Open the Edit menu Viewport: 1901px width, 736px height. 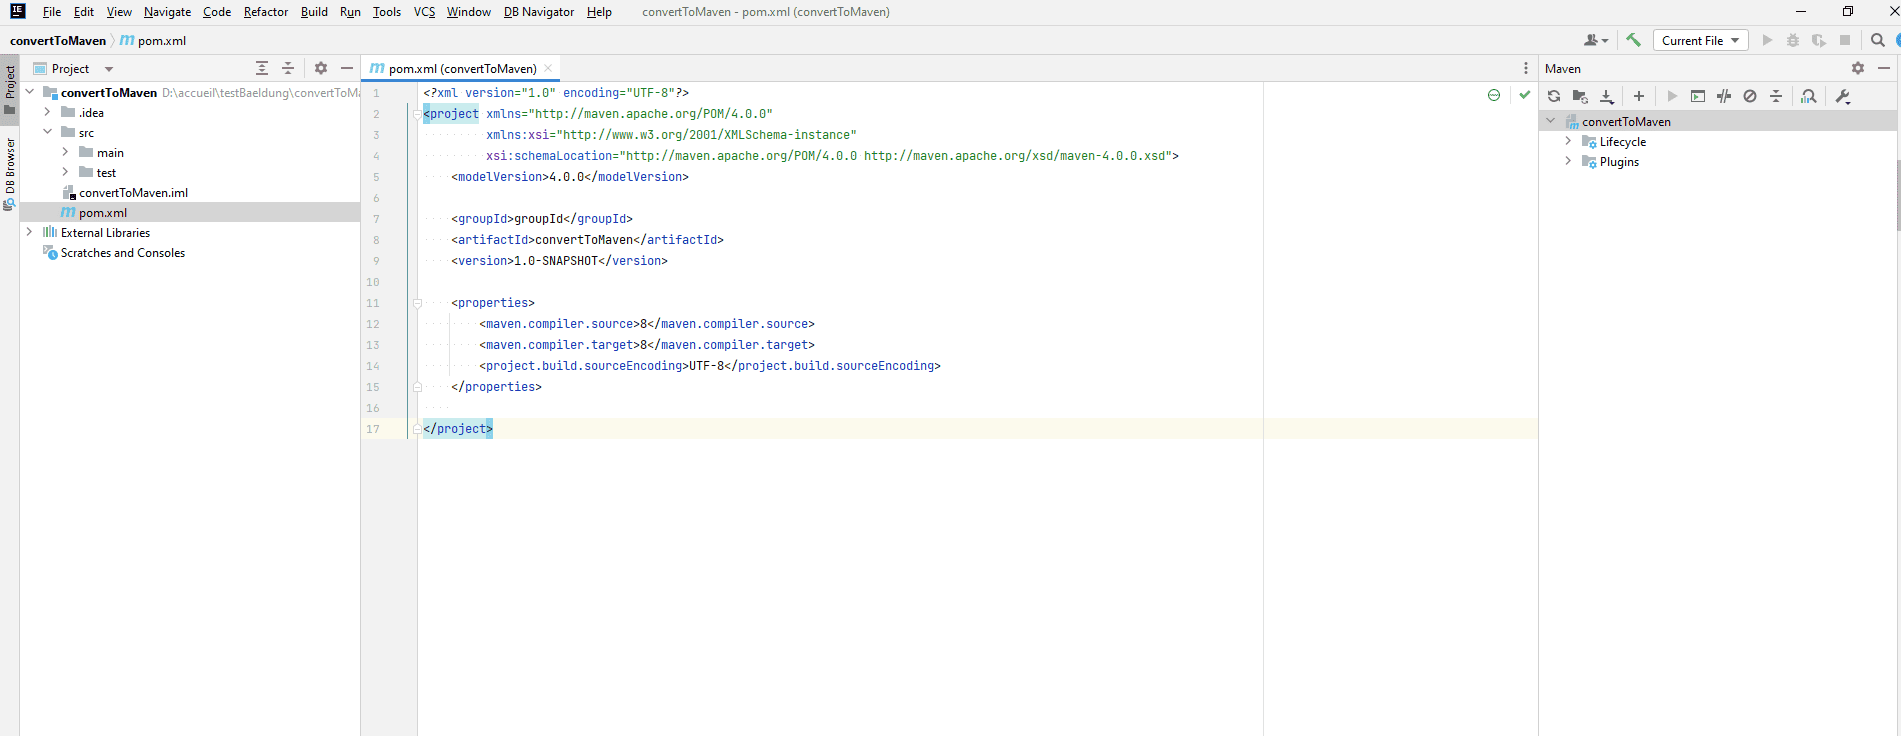point(84,12)
